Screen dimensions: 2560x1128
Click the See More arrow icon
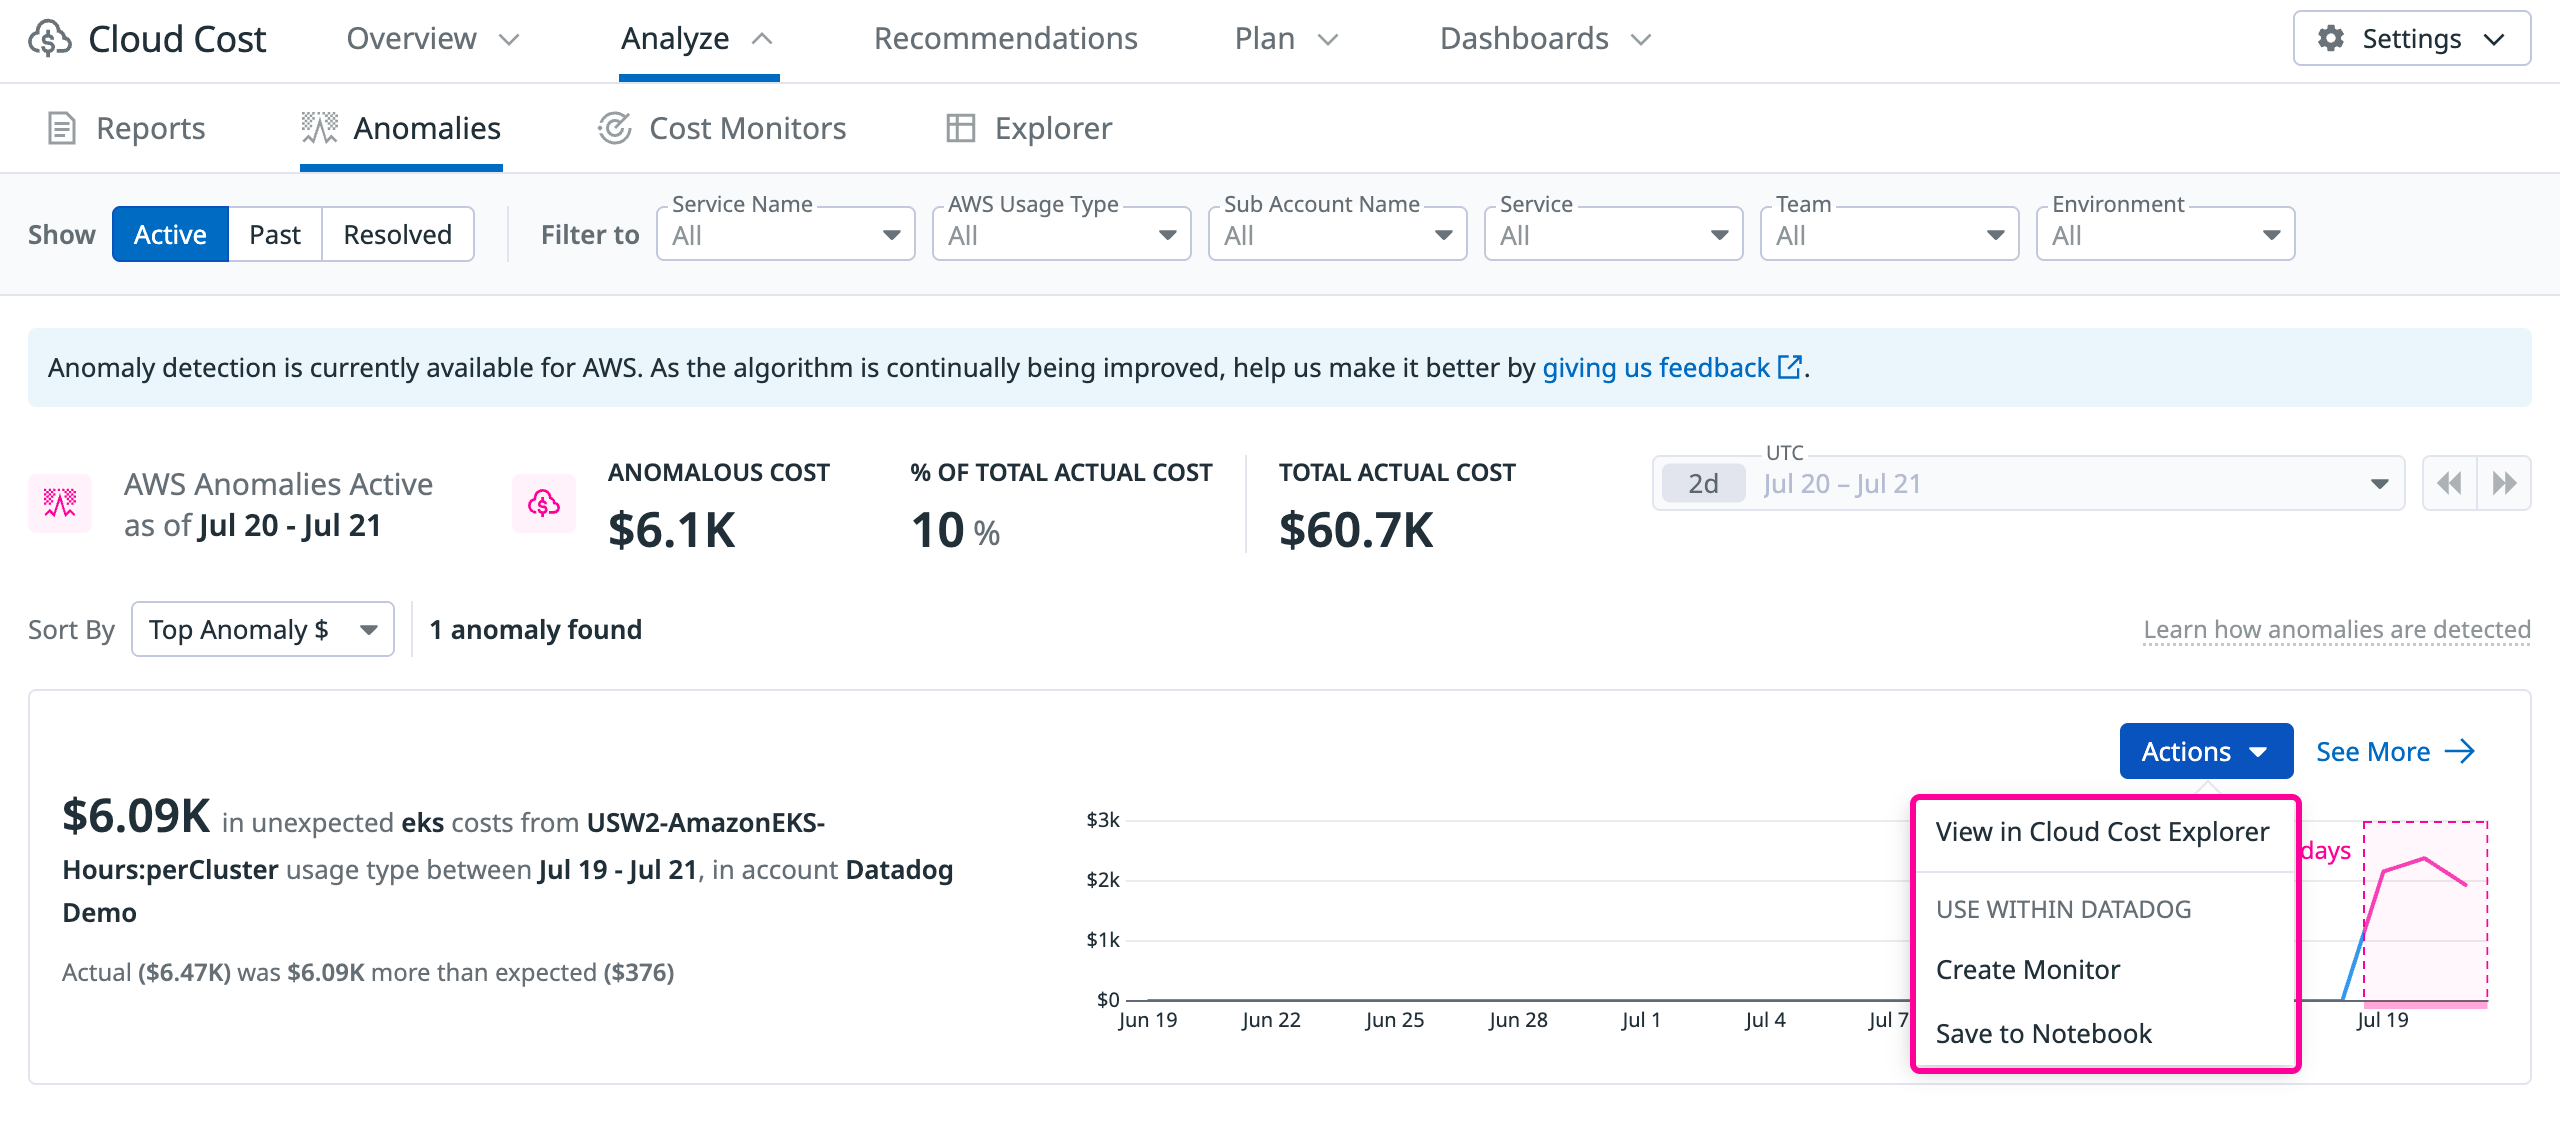tap(2460, 751)
